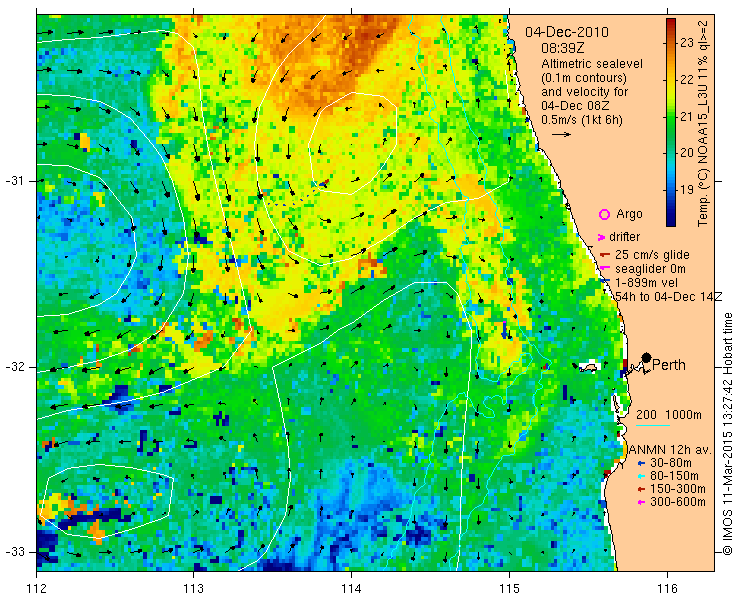
Task: Click the longitude axis label '113'
Action: coord(193,589)
